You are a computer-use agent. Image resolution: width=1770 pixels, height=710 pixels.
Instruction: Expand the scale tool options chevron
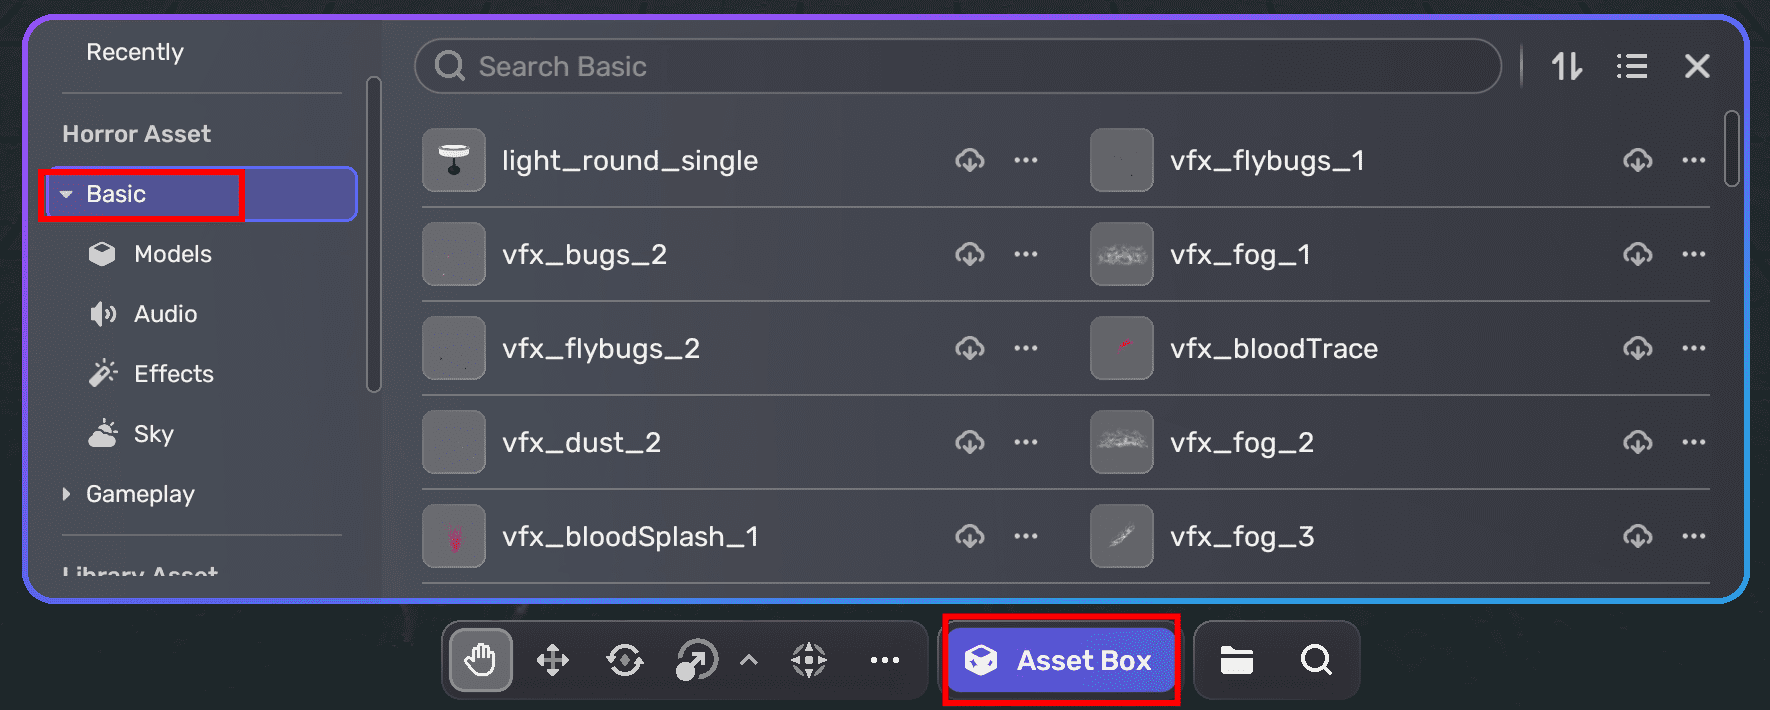click(748, 660)
